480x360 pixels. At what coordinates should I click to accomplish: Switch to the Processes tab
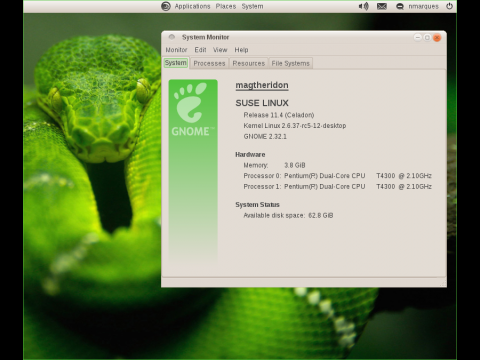[209, 63]
